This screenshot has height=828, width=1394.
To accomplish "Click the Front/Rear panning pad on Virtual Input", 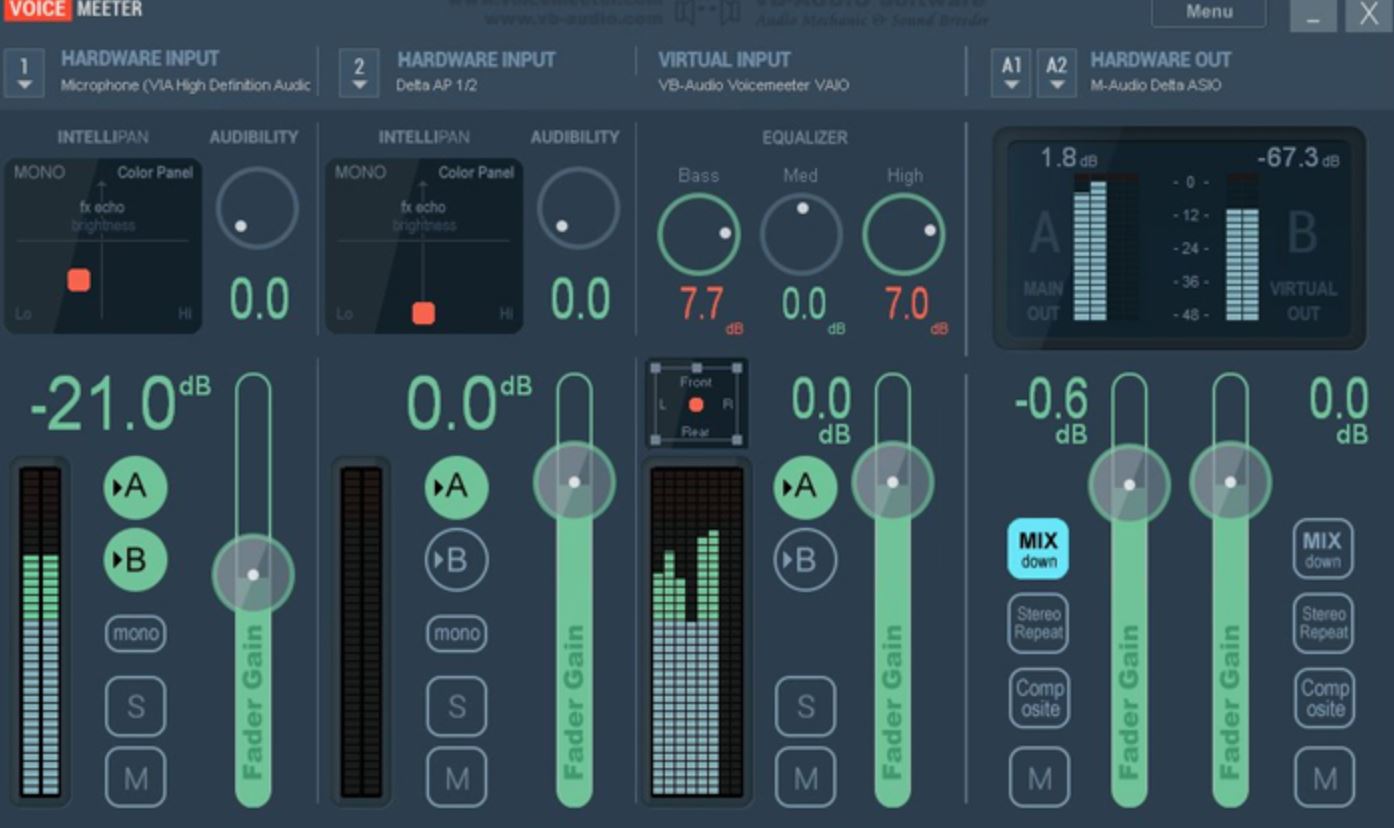I will pyautogui.click(x=696, y=404).
